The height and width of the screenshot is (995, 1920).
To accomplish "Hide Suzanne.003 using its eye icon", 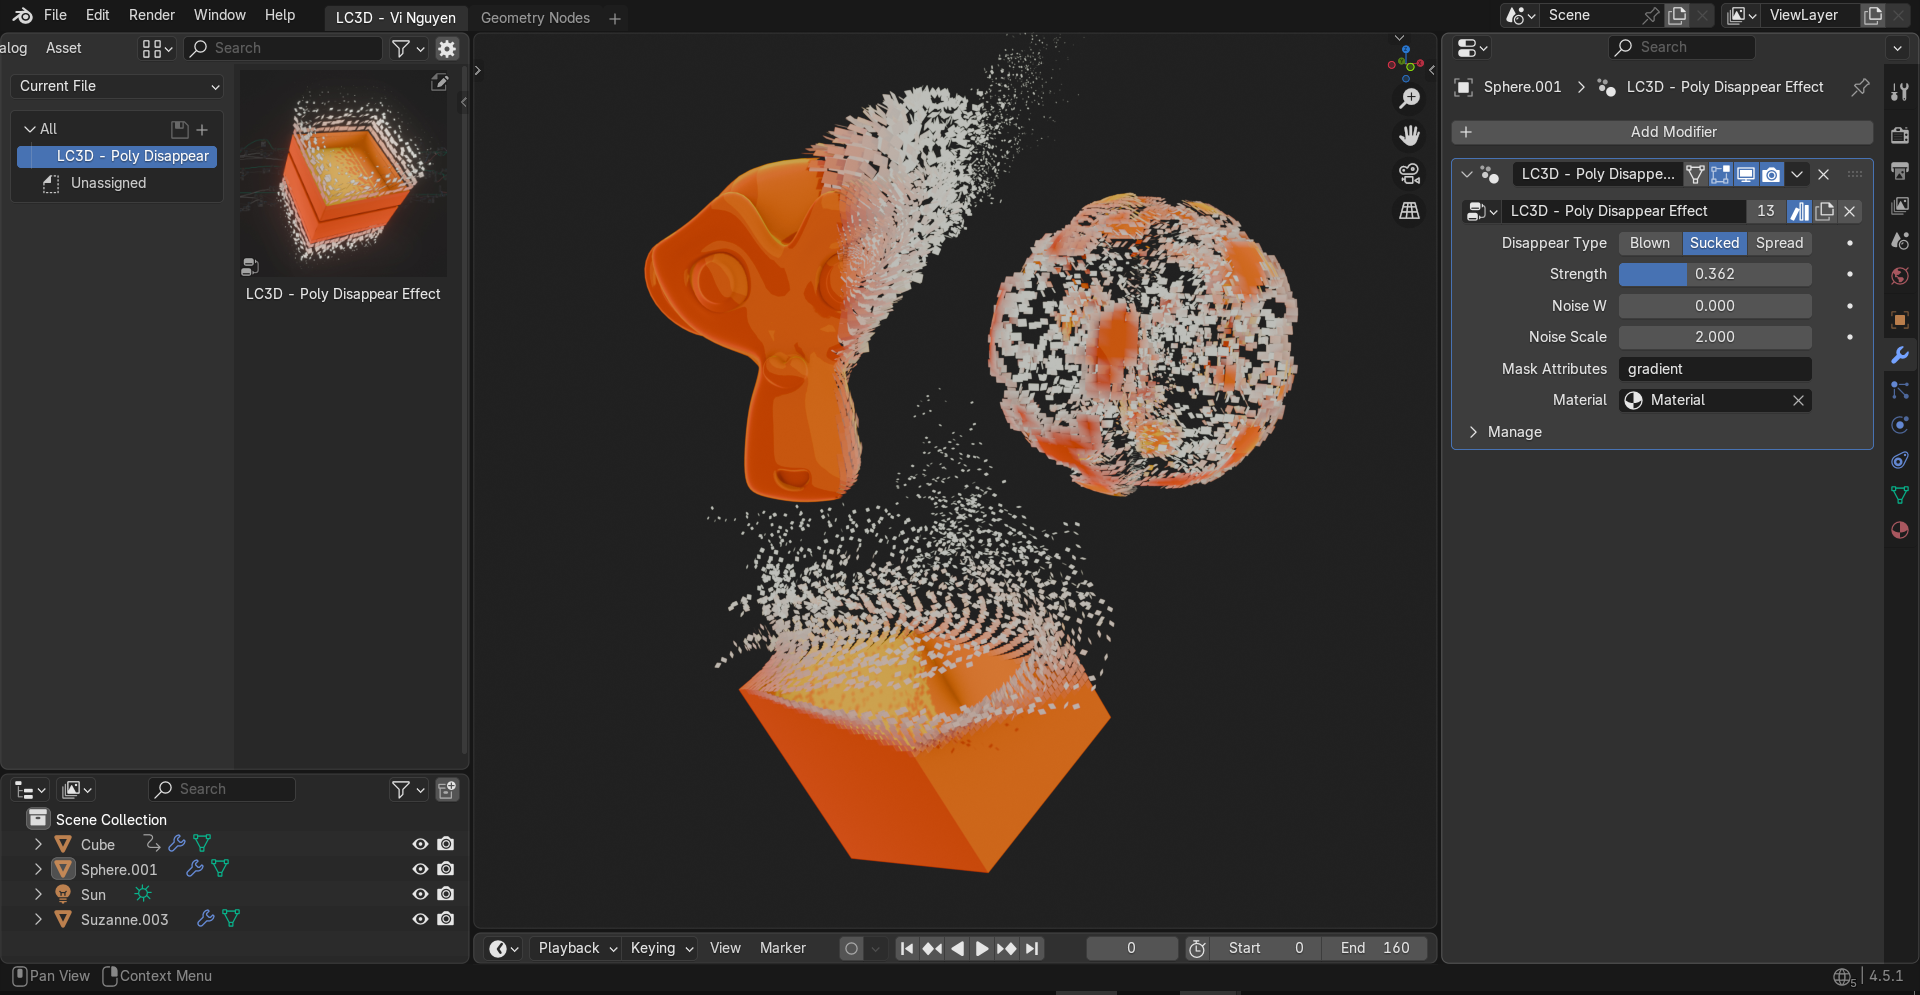I will point(421,919).
